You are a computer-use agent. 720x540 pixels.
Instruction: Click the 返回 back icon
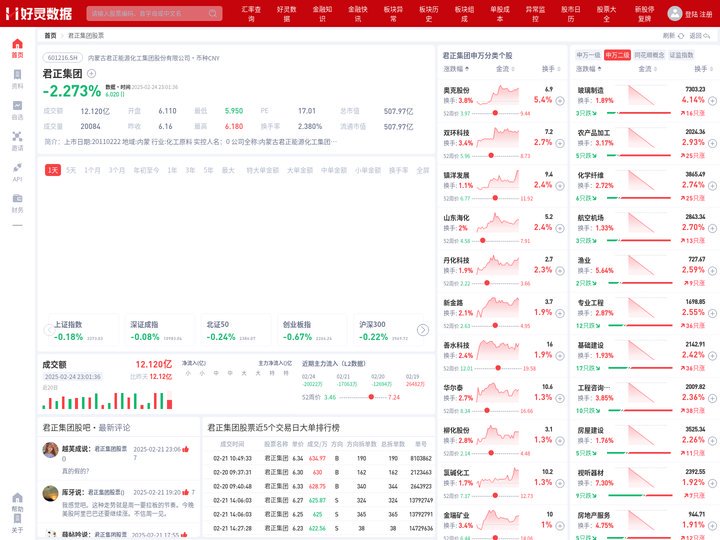(x=707, y=36)
